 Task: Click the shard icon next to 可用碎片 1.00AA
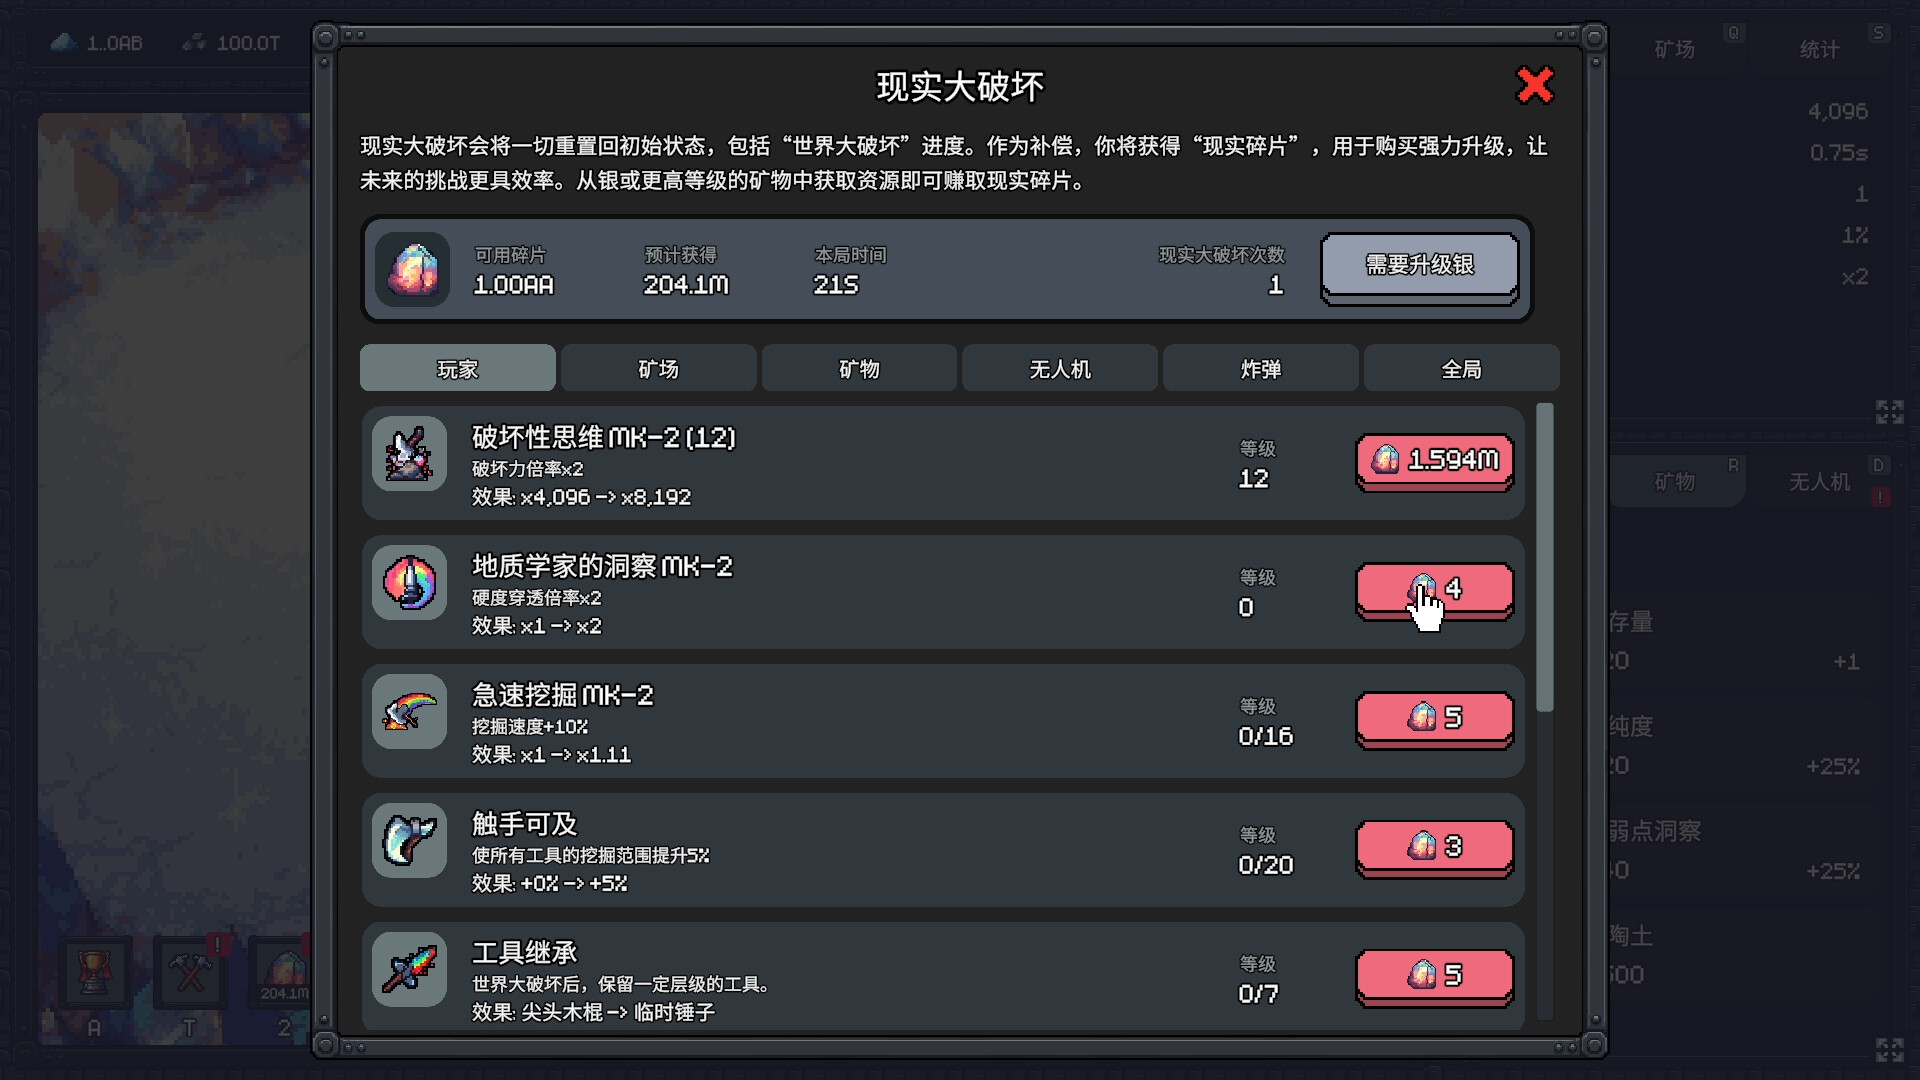412,270
